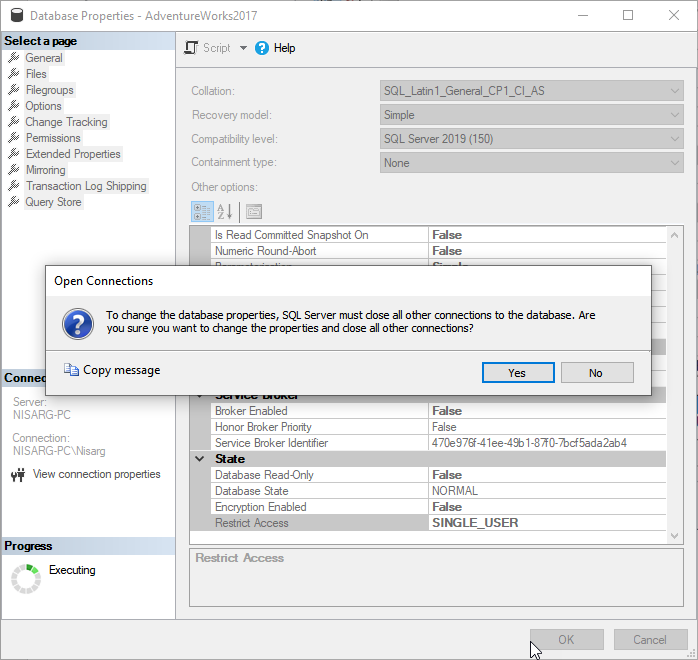Switch property grid to Categorized view

(x=202, y=212)
